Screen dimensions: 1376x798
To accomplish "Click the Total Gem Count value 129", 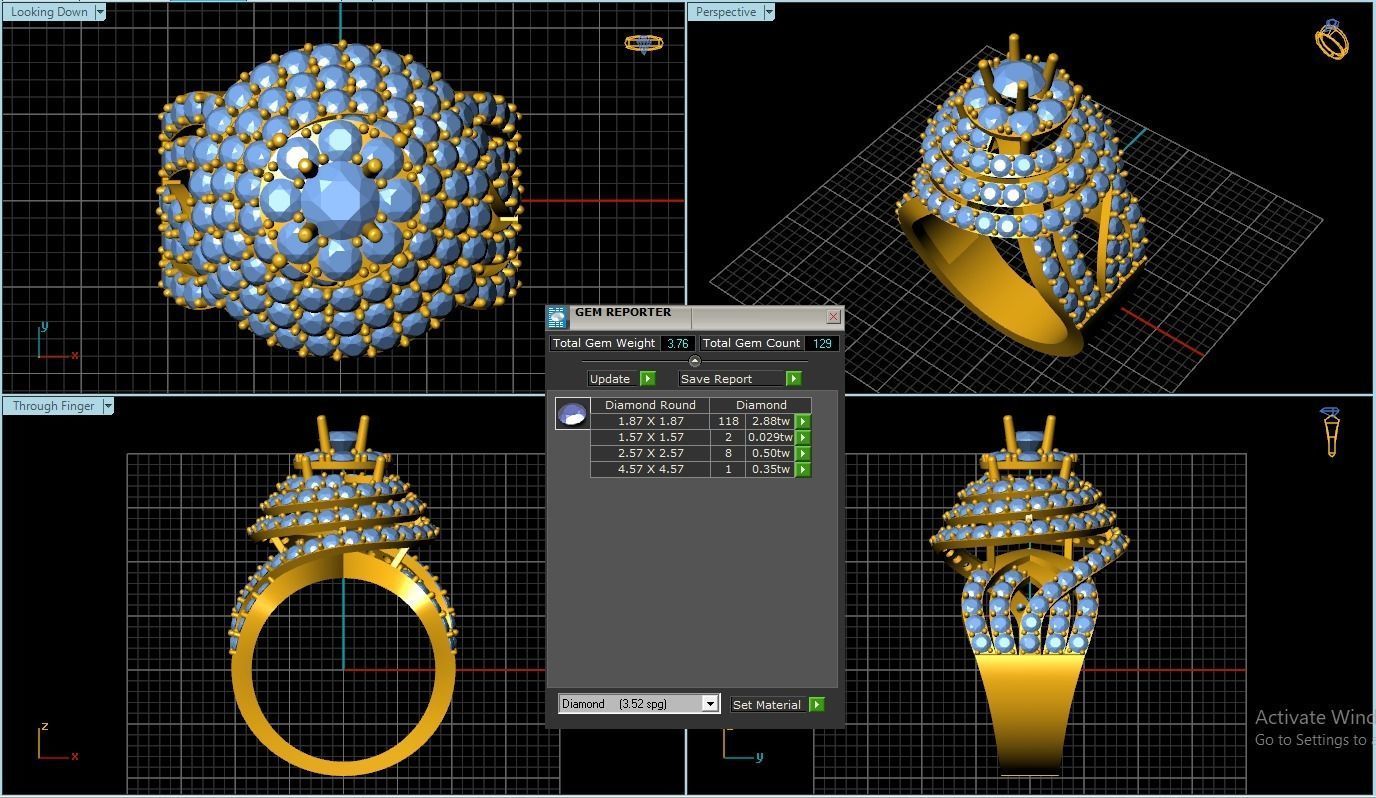I will pos(822,343).
